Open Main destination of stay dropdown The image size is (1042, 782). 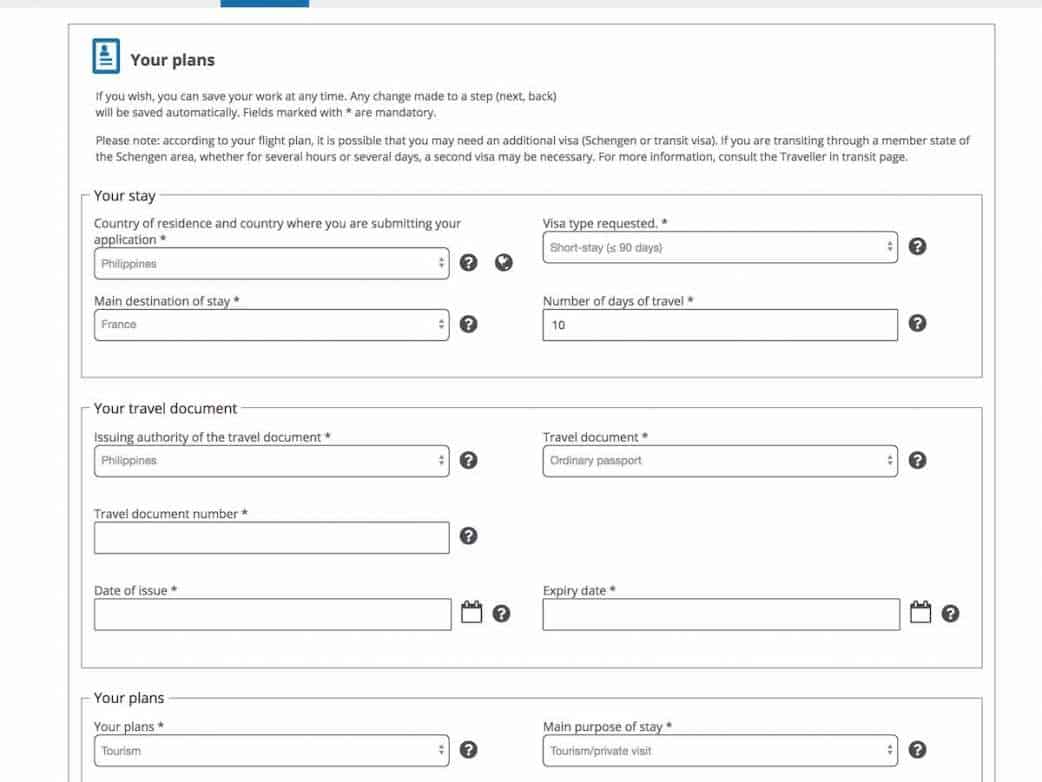[x=271, y=325]
